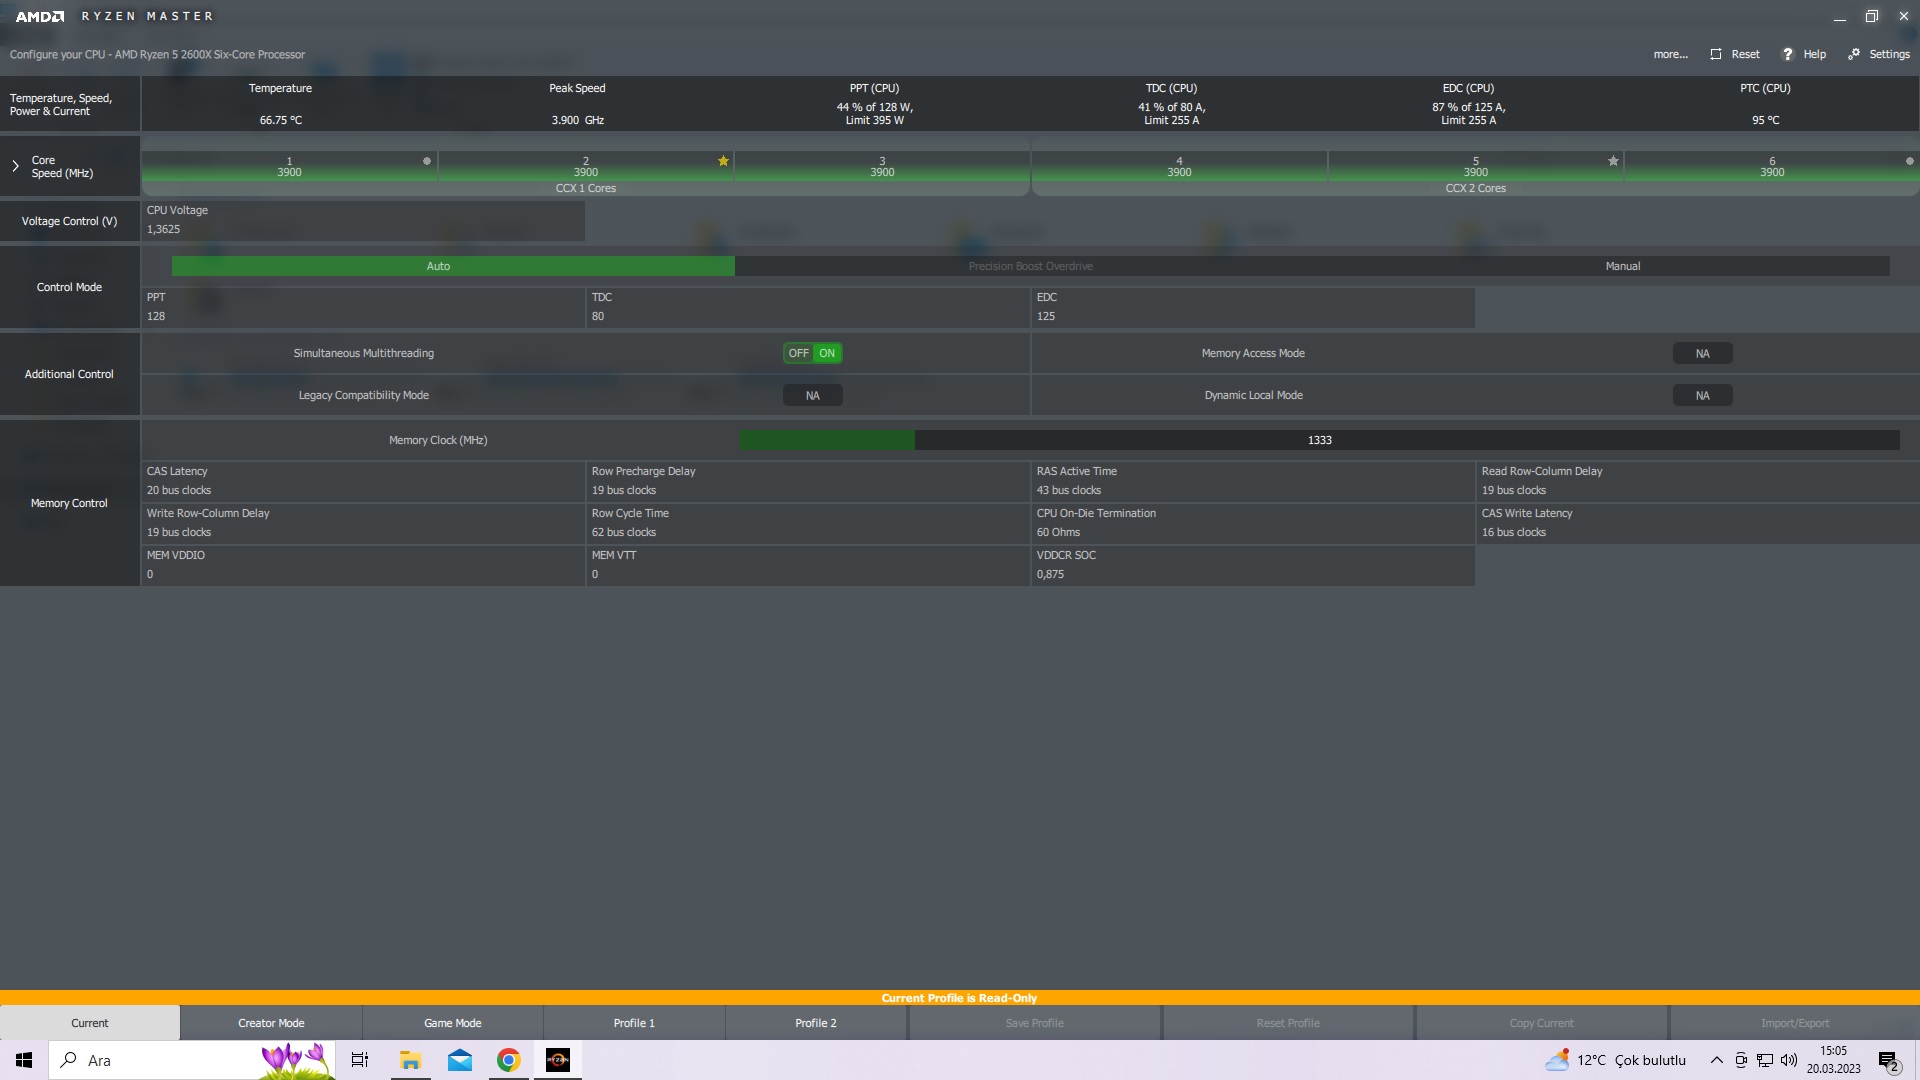The width and height of the screenshot is (1920, 1080).
Task: Turn Simultaneous Multithreading OFF
Action: 798,353
